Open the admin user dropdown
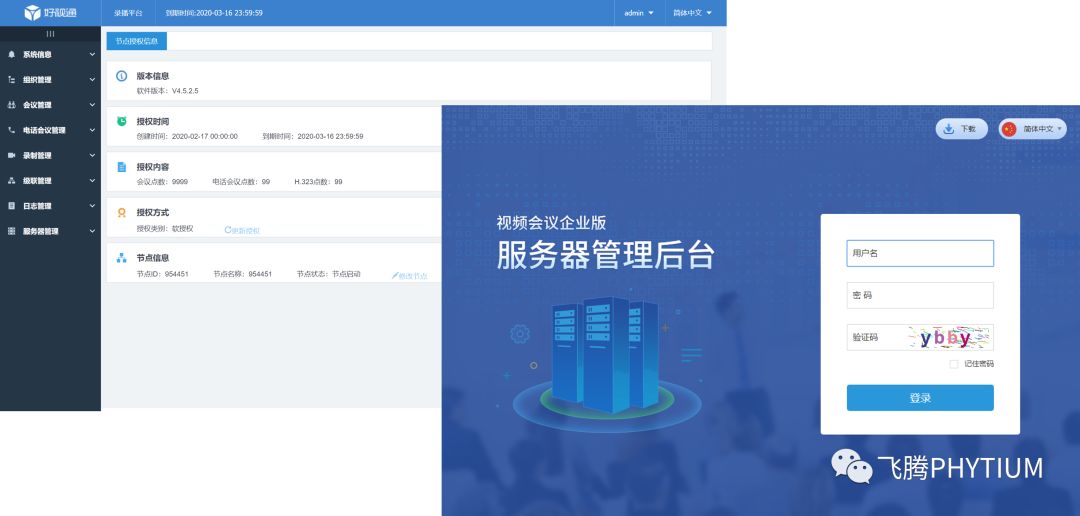Viewport: 1080px width, 516px height. pos(639,13)
